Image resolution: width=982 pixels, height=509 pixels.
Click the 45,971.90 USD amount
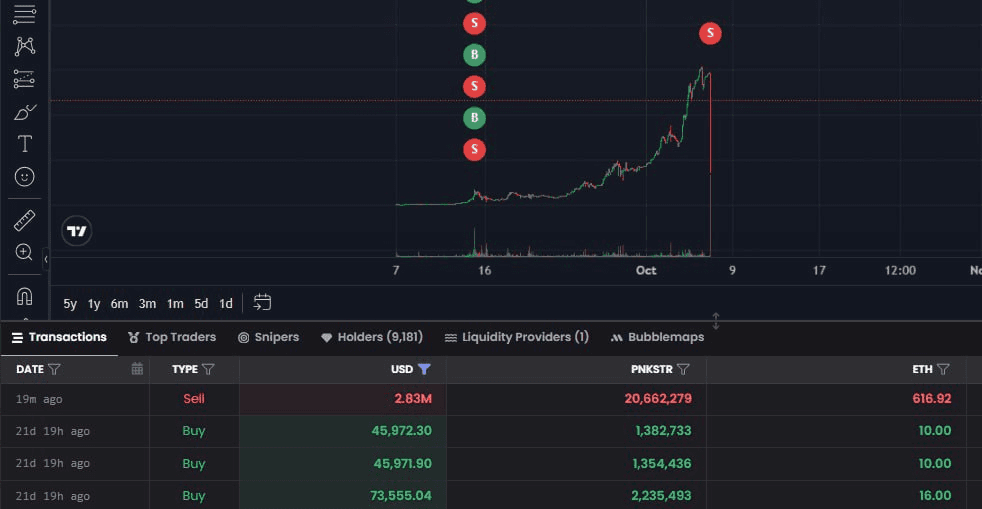tap(402, 464)
